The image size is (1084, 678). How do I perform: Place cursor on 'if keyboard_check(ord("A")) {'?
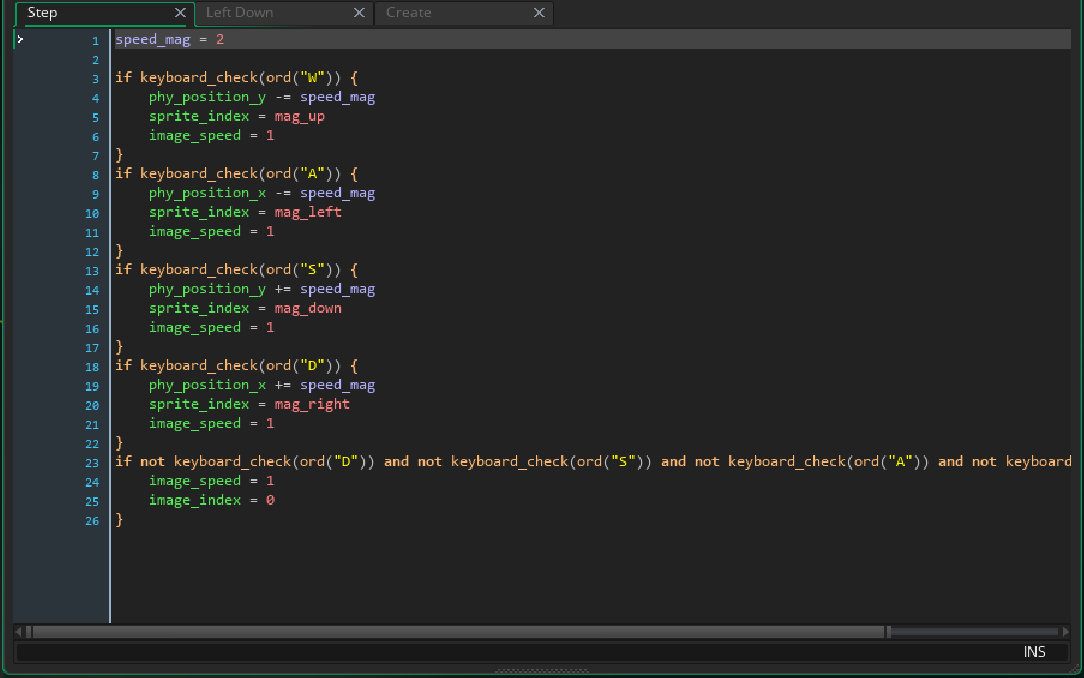(x=236, y=173)
